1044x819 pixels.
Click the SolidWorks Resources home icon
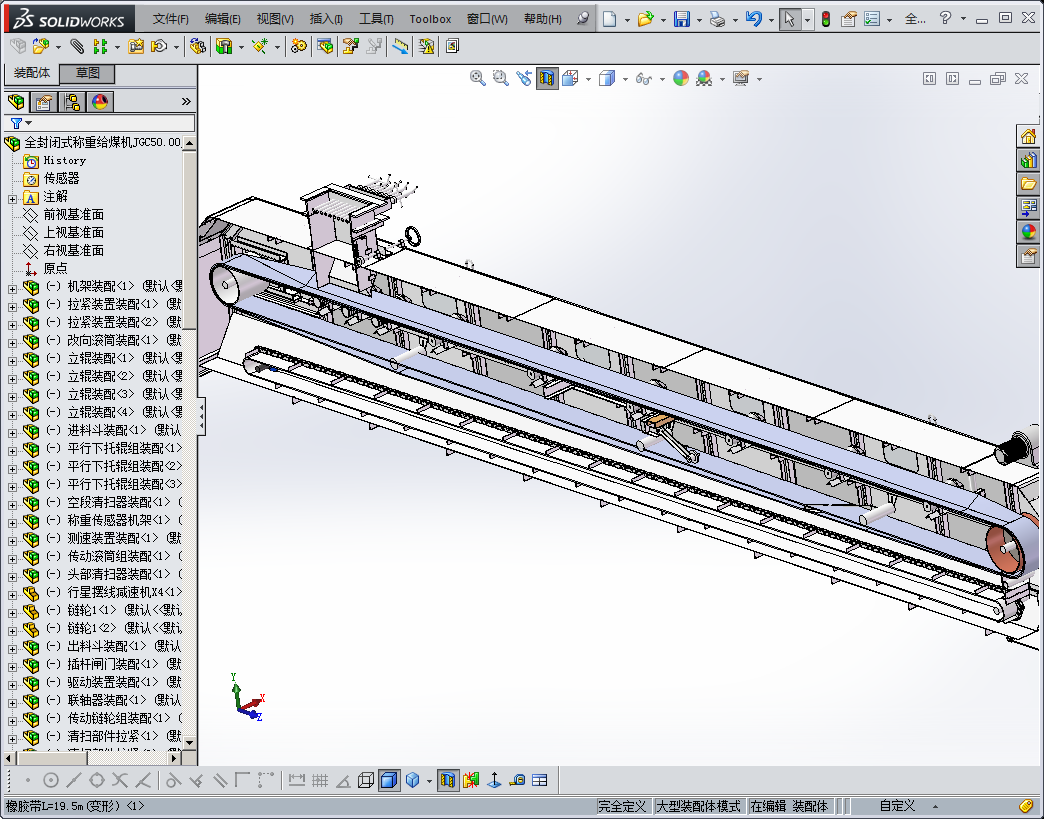pyautogui.click(x=1028, y=136)
